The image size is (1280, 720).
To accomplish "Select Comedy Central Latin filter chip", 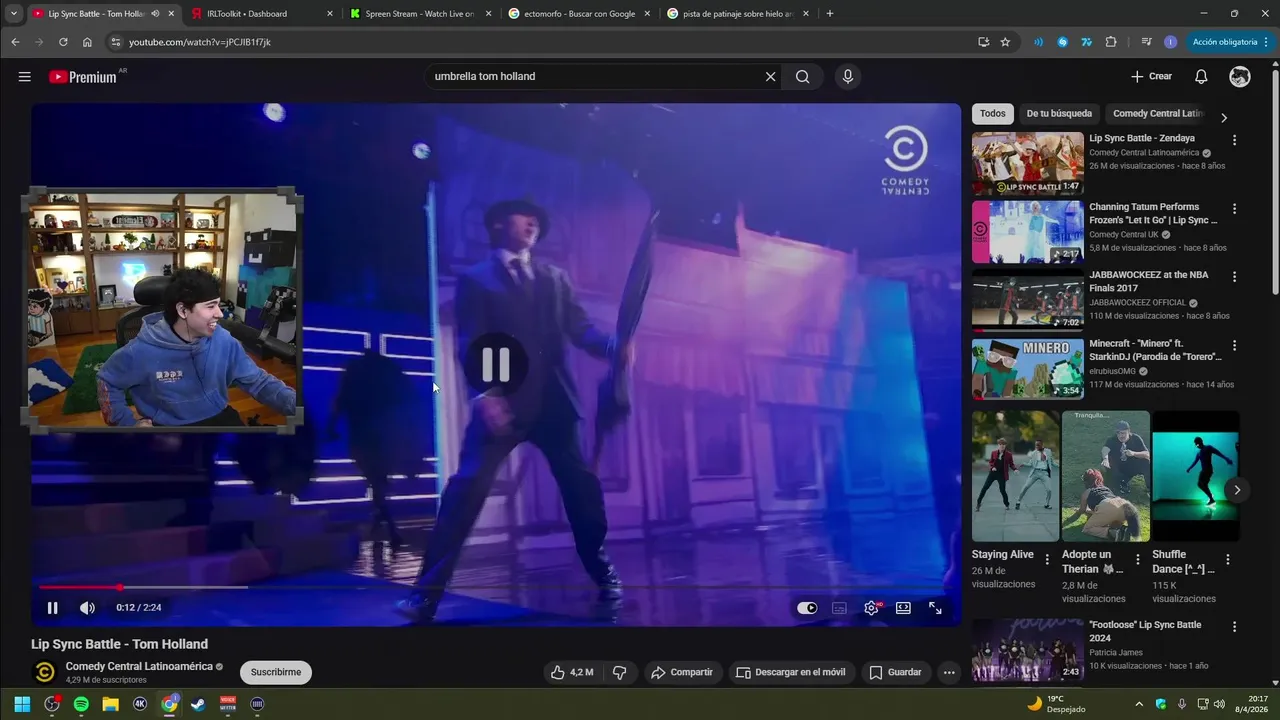I will tap(1158, 114).
